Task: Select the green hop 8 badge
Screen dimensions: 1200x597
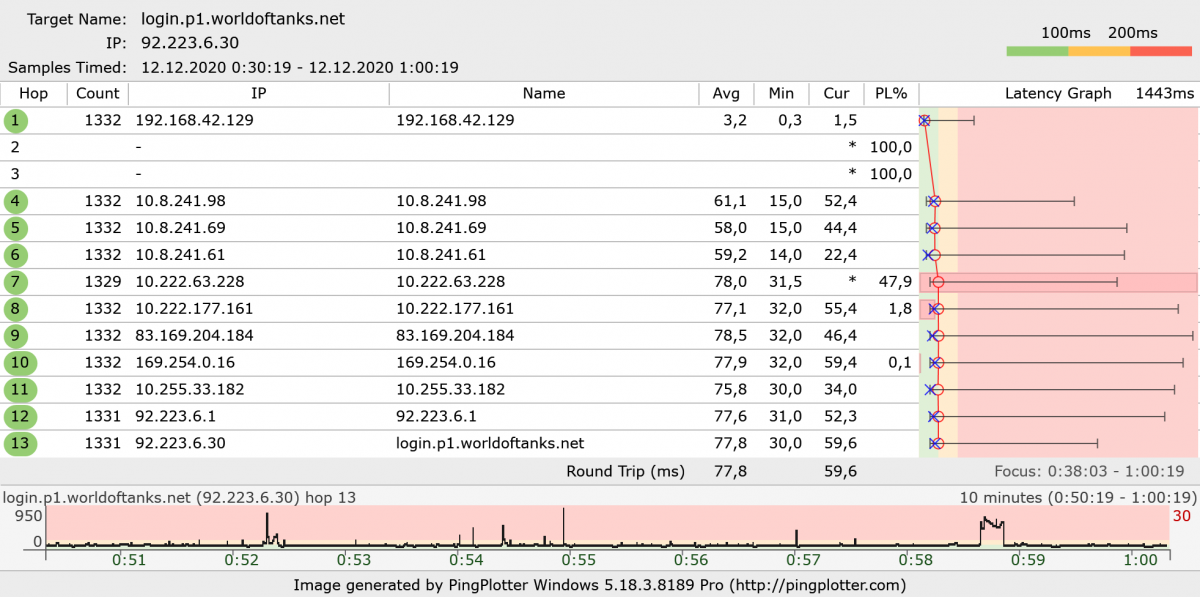Action: tap(17, 309)
